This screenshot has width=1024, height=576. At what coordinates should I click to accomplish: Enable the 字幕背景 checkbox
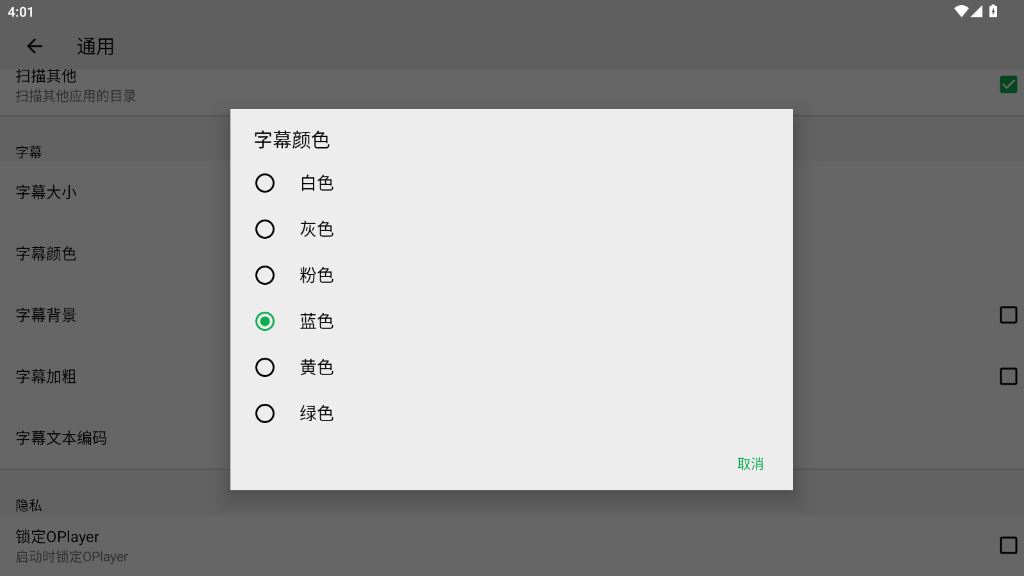pyautogui.click(x=1008, y=315)
